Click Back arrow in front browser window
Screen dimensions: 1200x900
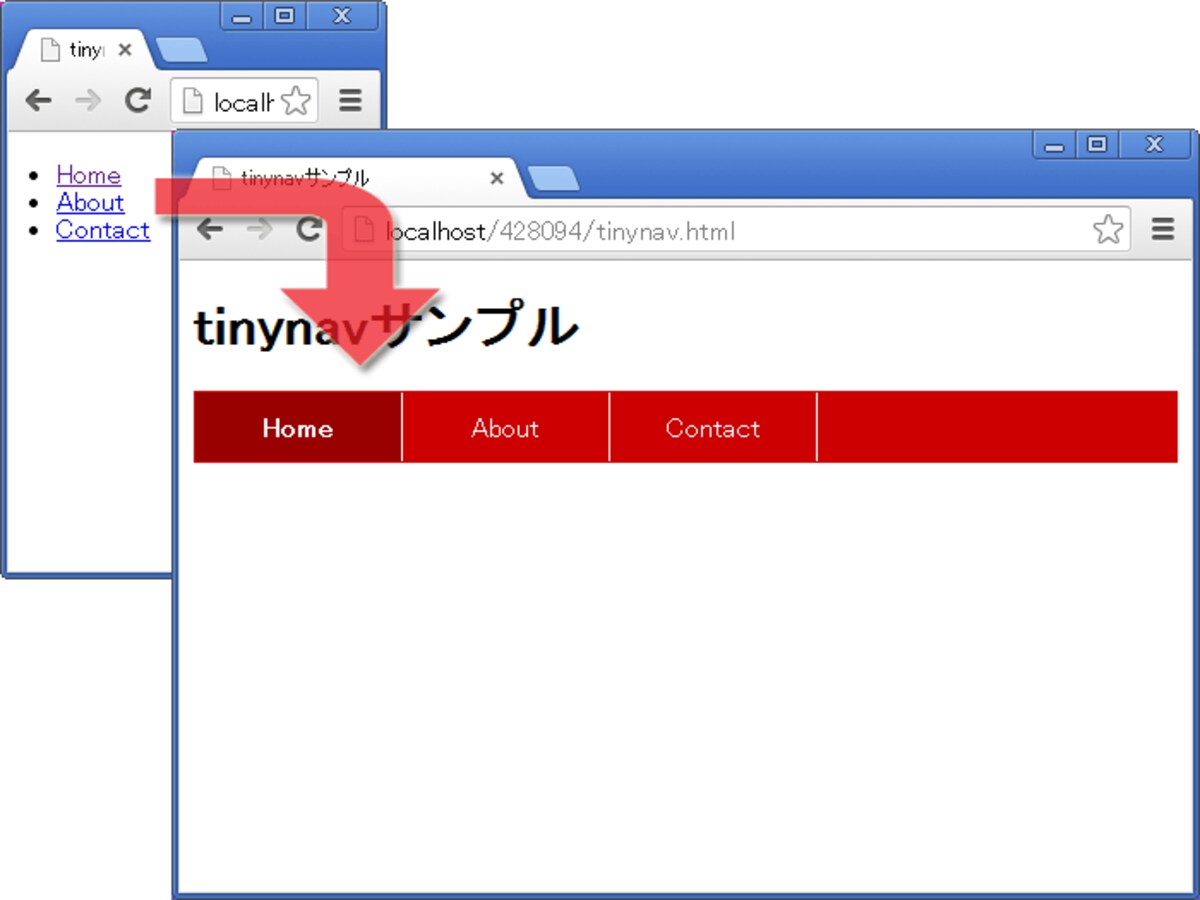[209, 230]
